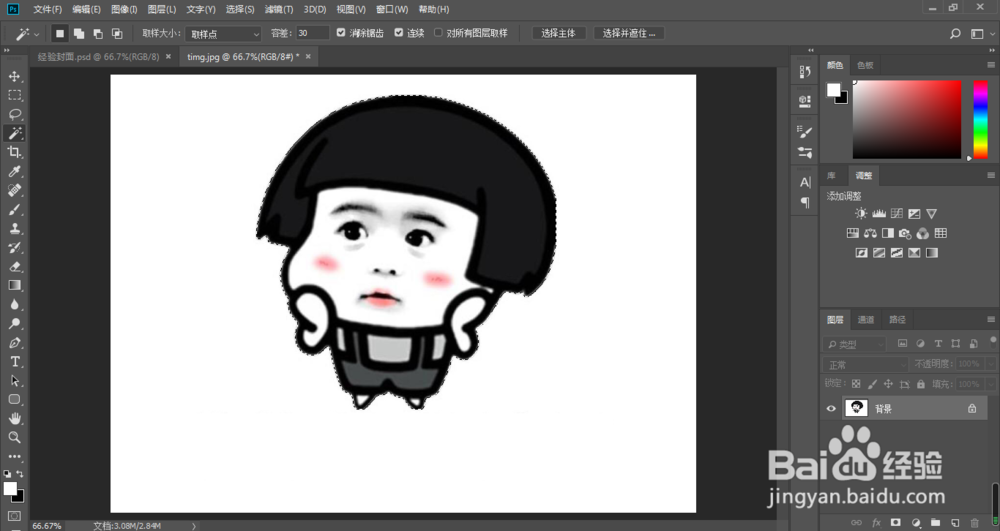Select the Eraser tool
This screenshot has width=1000, height=531.
pos(14,266)
